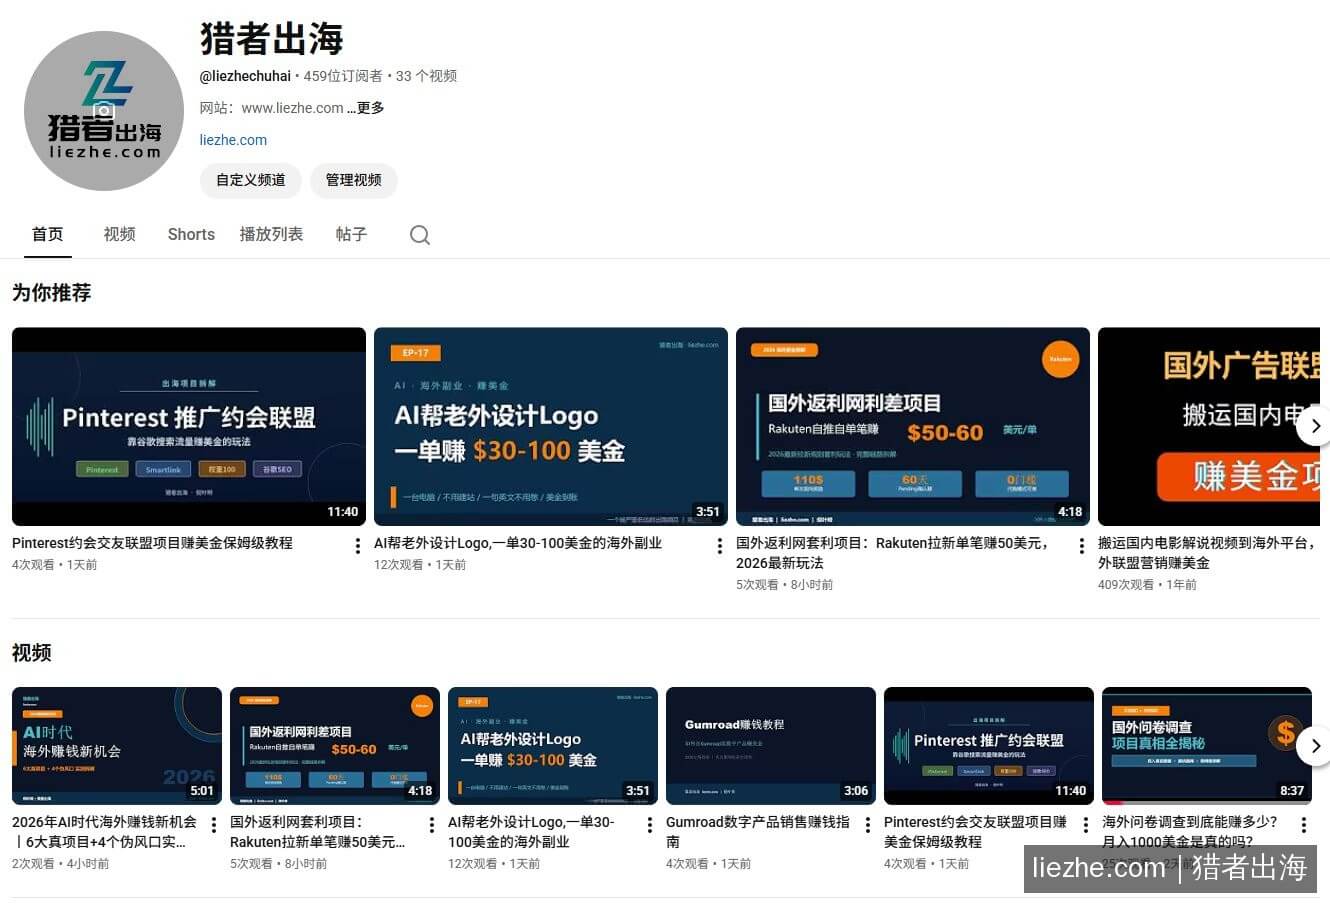Open the 播放列表 tab
This screenshot has height=906, width=1330.
[271, 234]
